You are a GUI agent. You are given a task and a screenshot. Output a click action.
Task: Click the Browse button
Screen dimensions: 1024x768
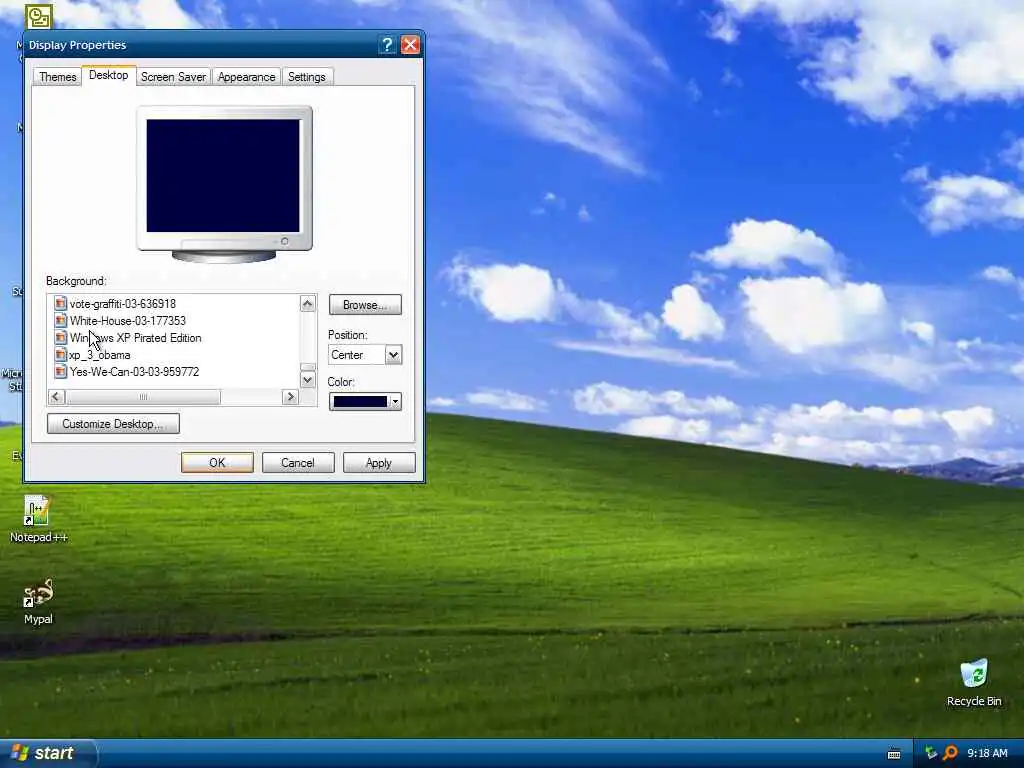[x=365, y=305]
